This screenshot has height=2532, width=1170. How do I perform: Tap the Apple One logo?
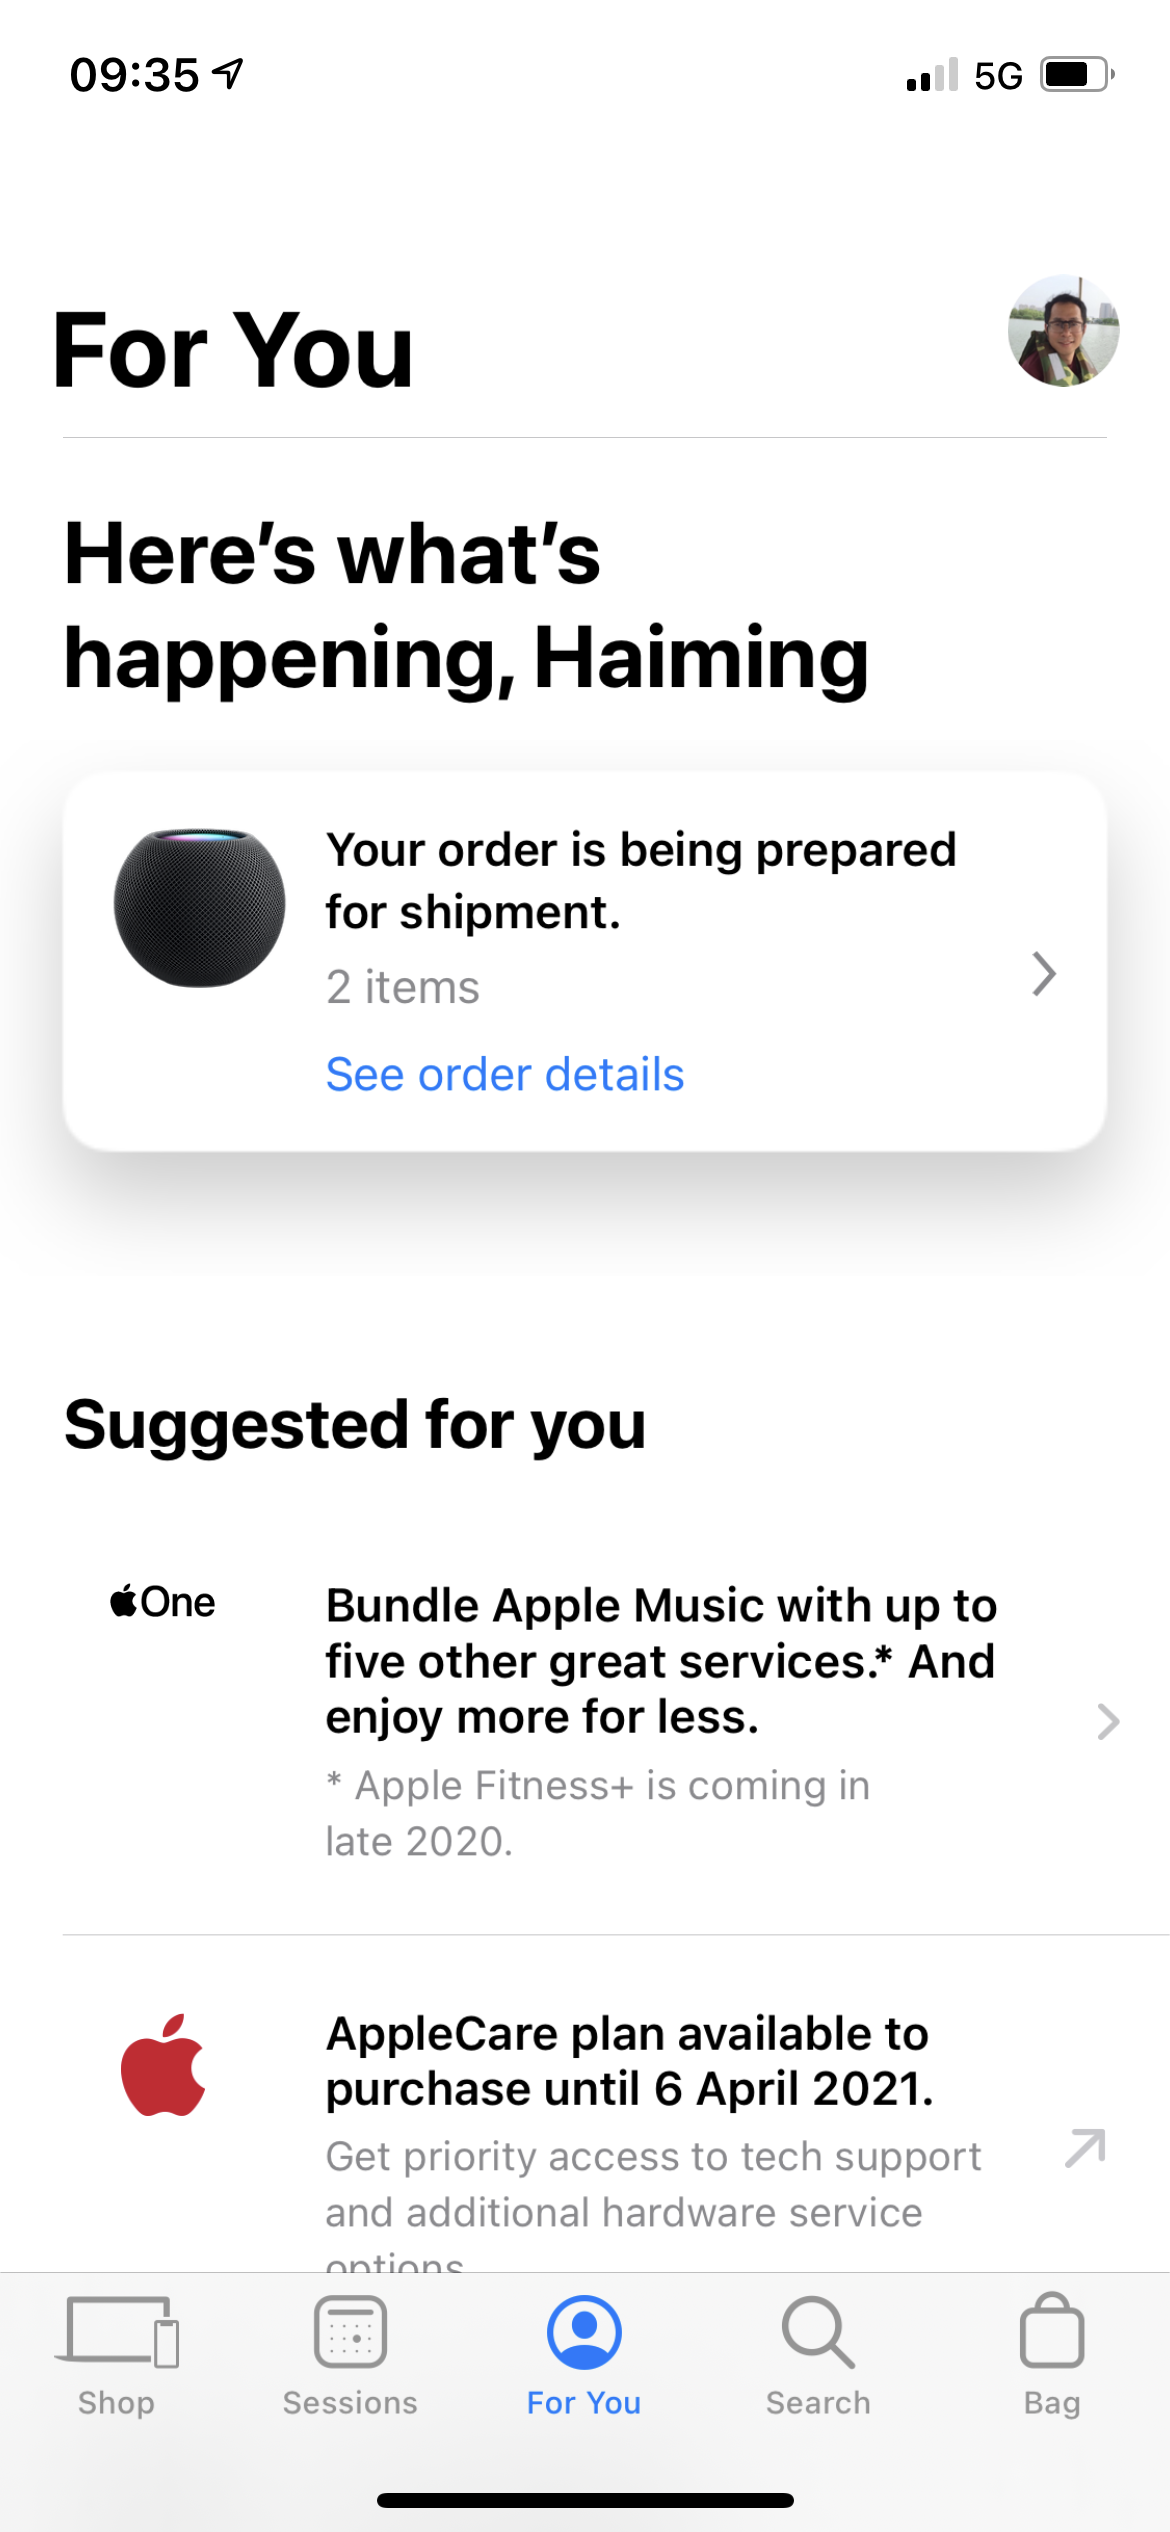point(163,1602)
